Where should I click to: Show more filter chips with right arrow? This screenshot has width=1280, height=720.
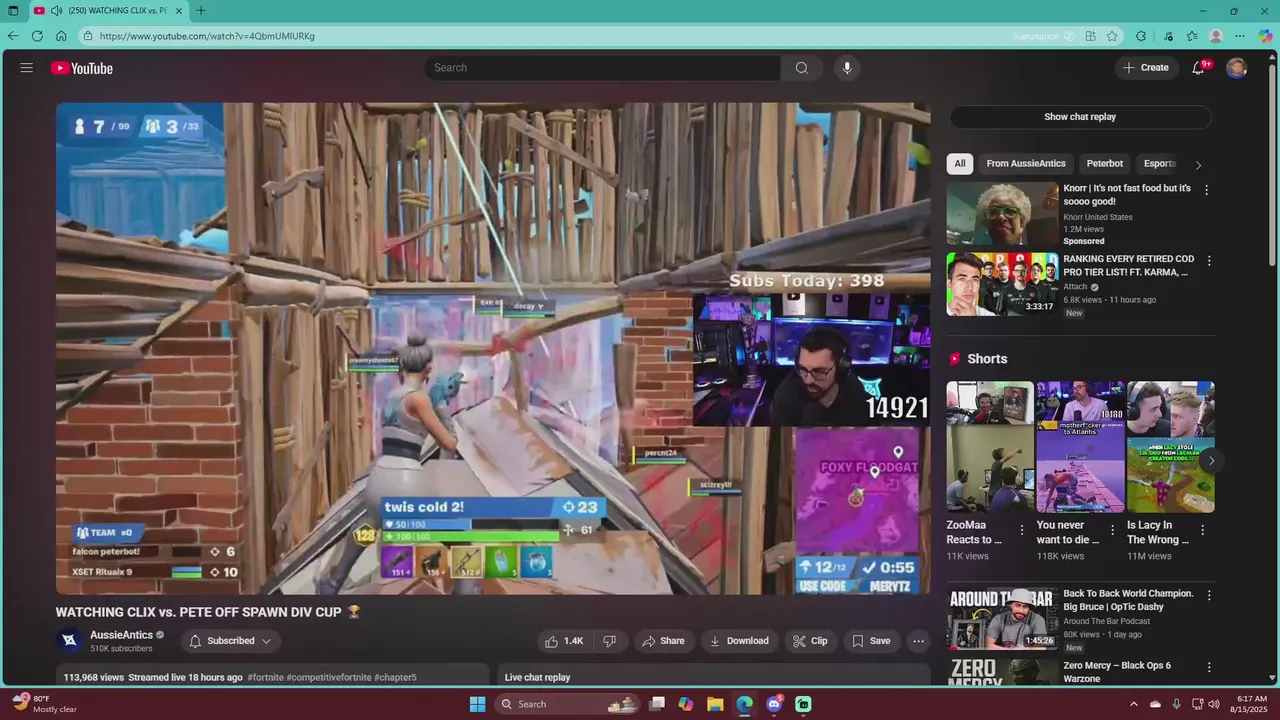(1198, 165)
